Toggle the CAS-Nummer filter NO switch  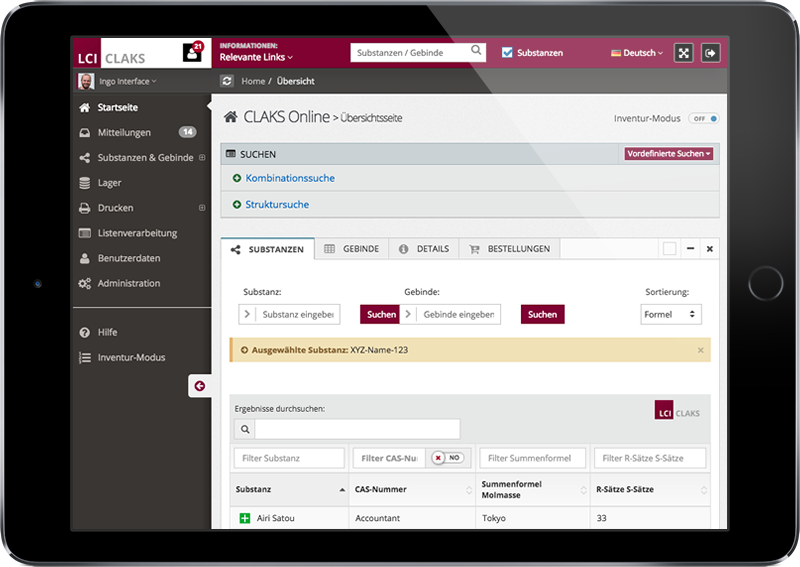coord(448,458)
